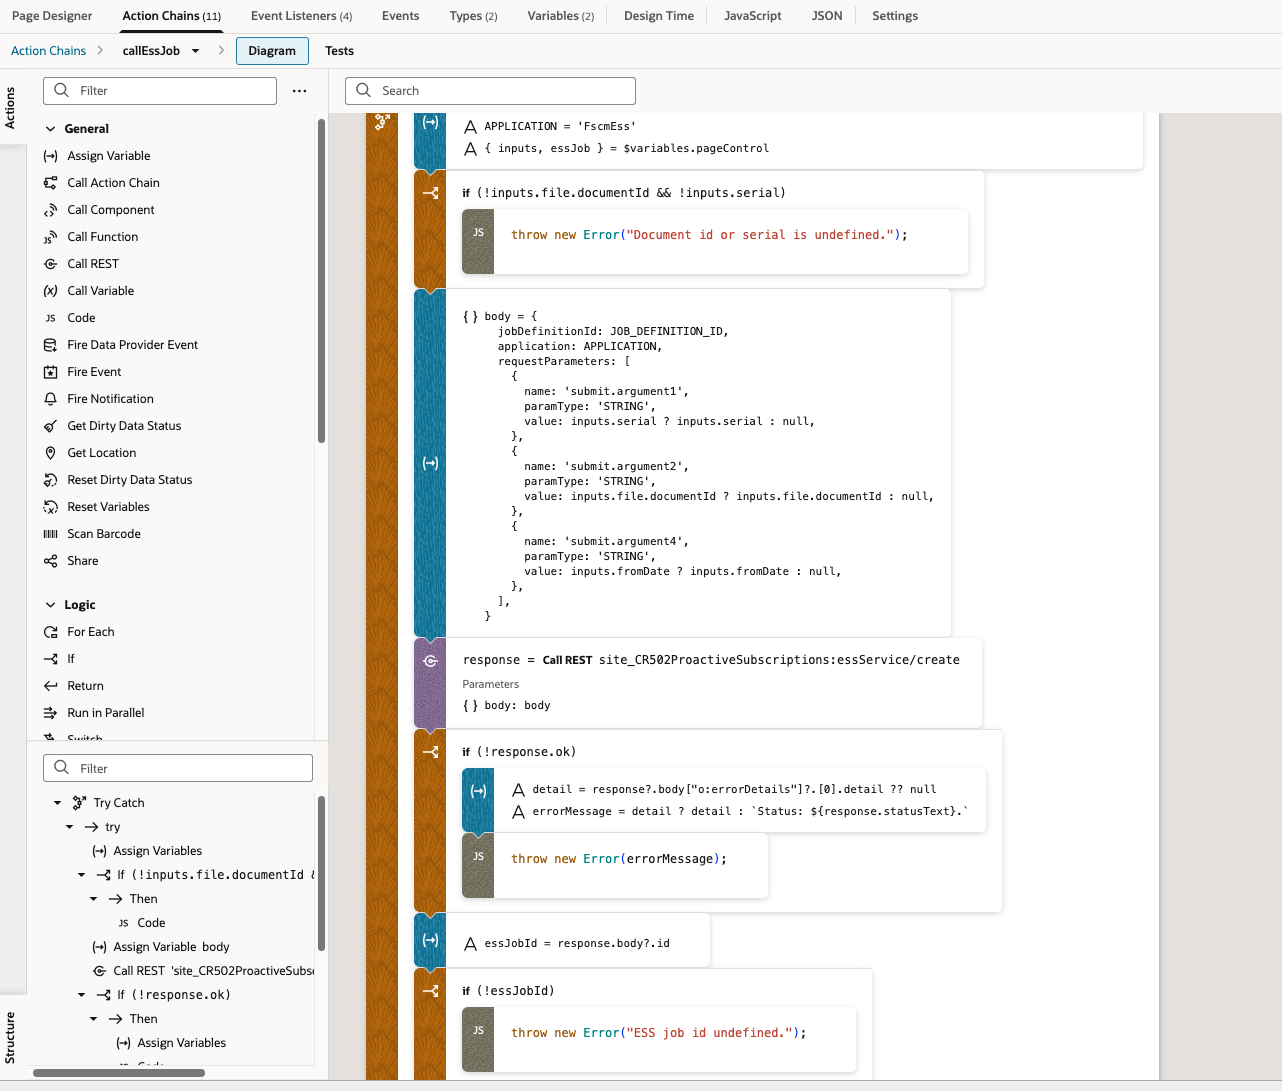Click the Actions palette vertical scrollbar
This screenshot has height=1091, width=1282.
click(321, 280)
